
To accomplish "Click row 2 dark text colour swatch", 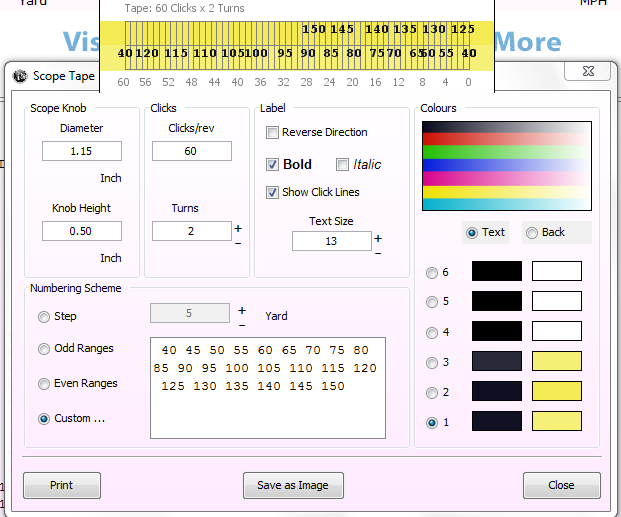I will (497, 391).
